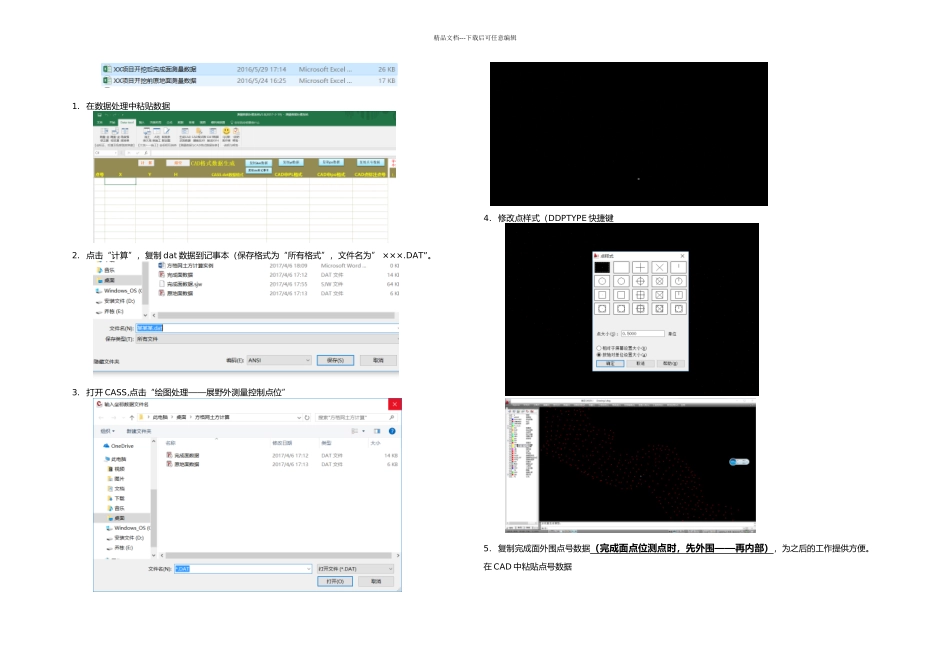The image size is (950, 672).
Task: Select the short vertical tick point style
Action: (x=679, y=267)
